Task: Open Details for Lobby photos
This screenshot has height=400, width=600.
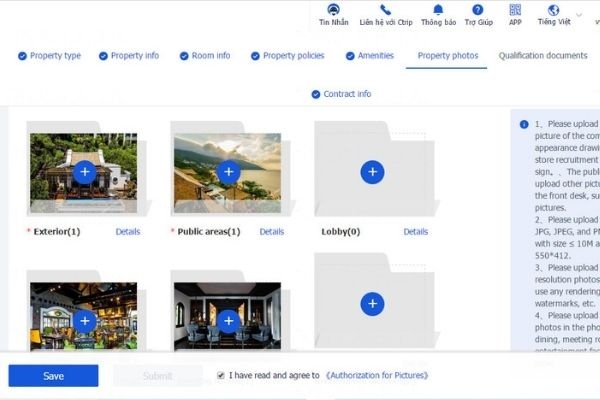Action: click(x=416, y=232)
